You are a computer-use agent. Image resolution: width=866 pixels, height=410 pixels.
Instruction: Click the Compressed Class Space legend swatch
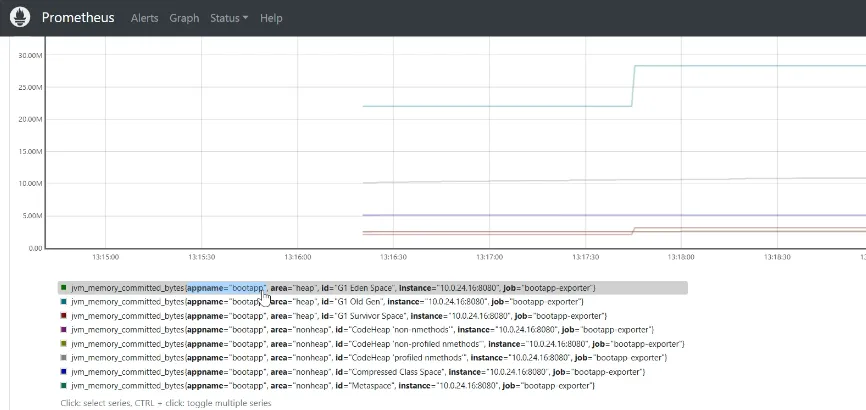click(64, 371)
